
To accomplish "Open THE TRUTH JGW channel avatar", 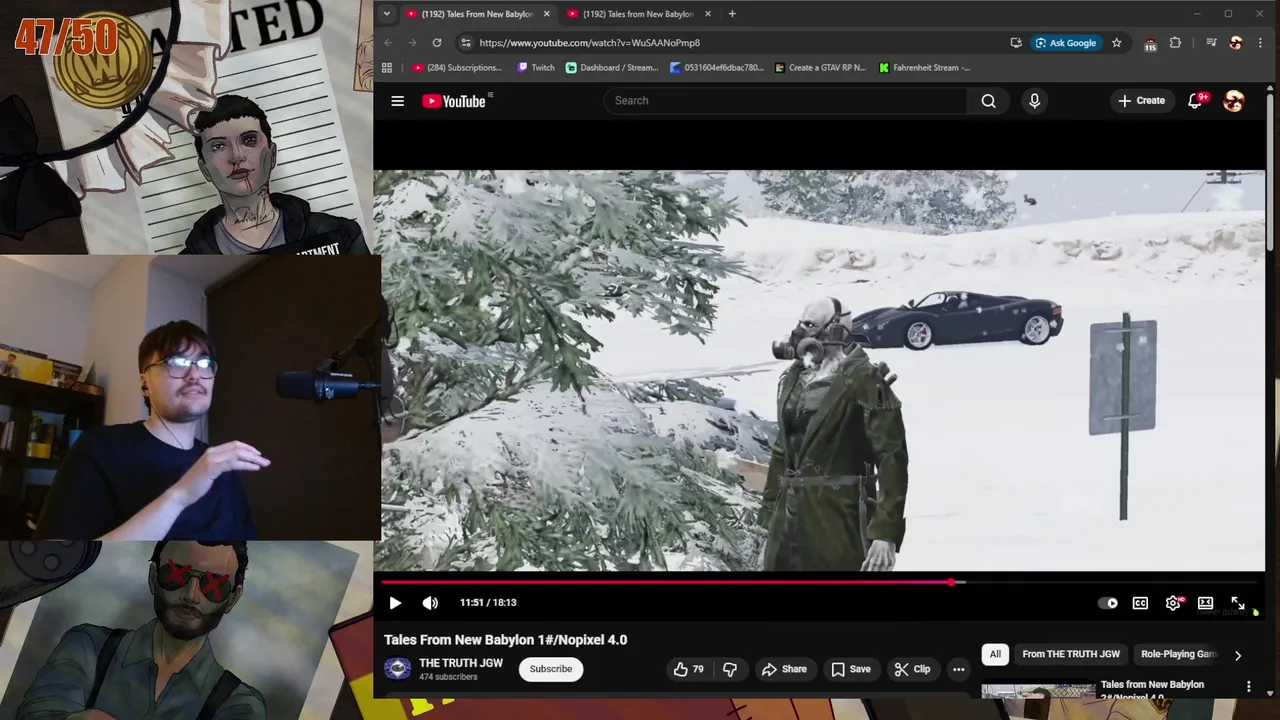I will (x=398, y=669).
